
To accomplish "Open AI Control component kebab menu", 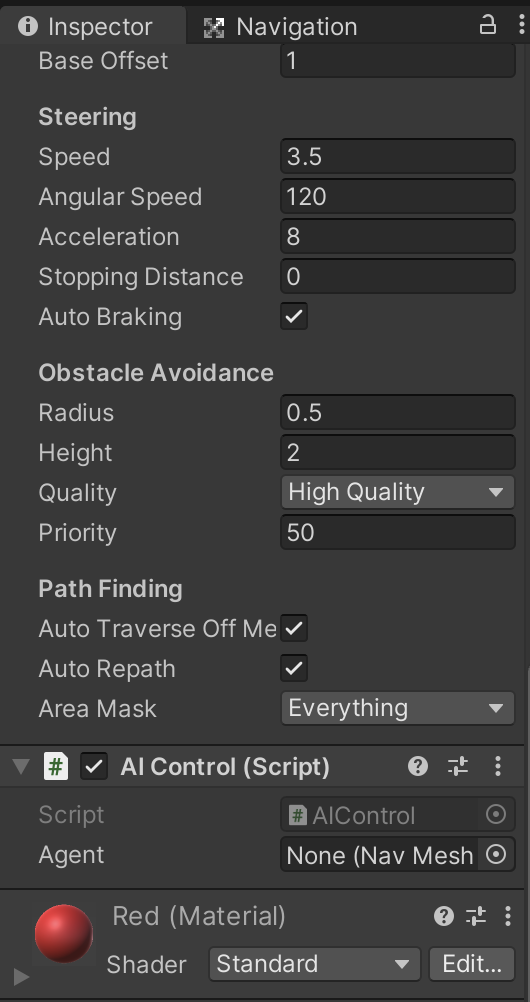I will 498,766.
